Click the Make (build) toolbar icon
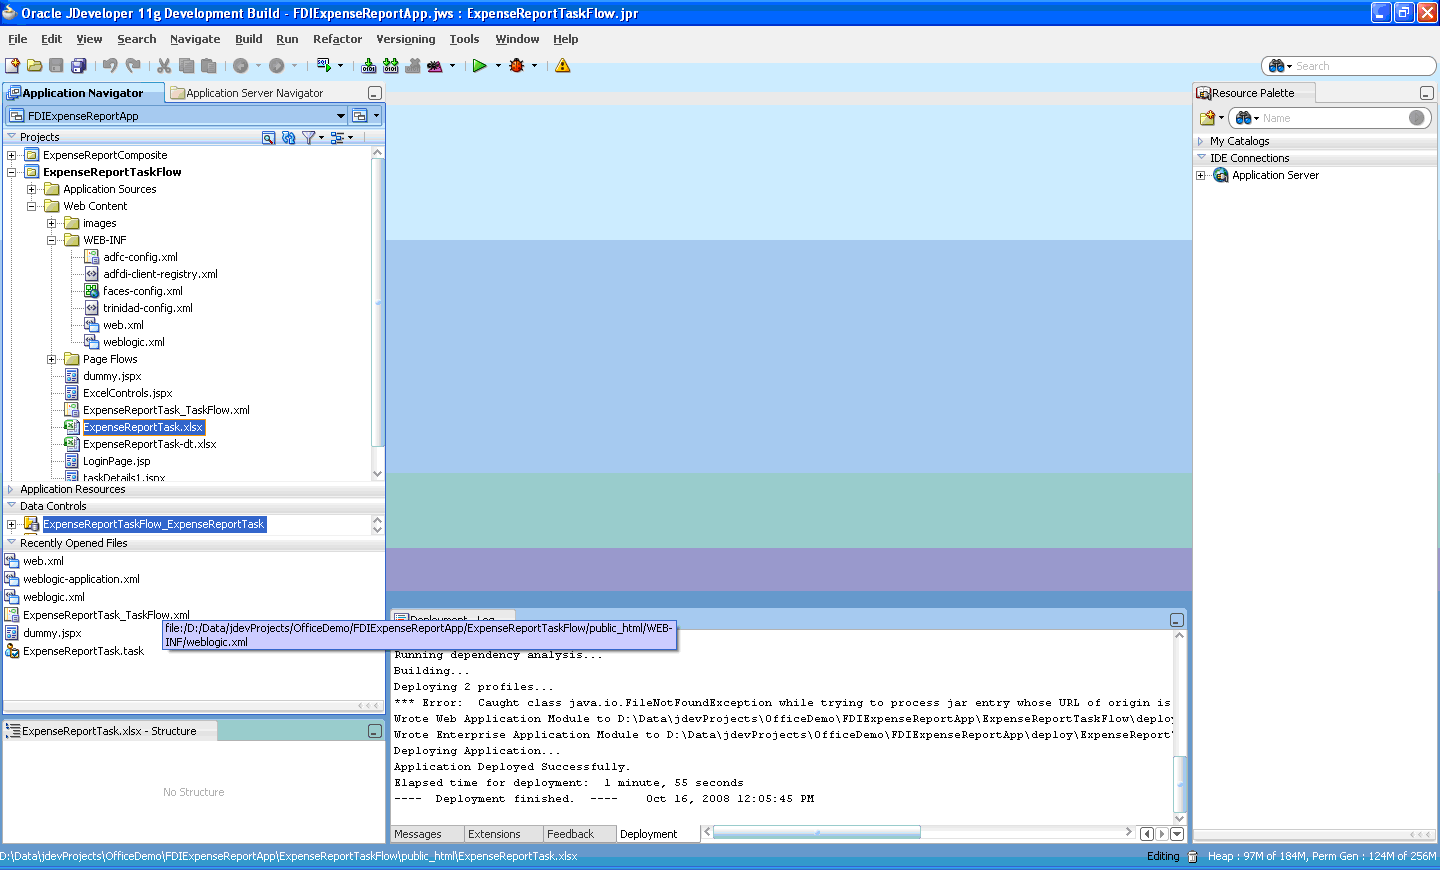 369,66
